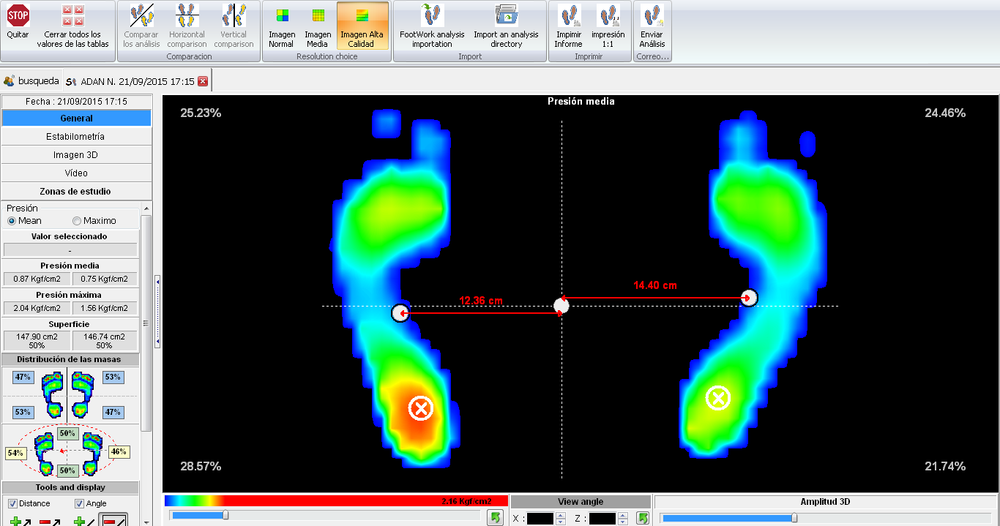Image resolution: width=1000 pixels, height=526 pixels.
Task: Decrease the X view angle stepper
Action: pyautogui.click(x=561, y=522)
